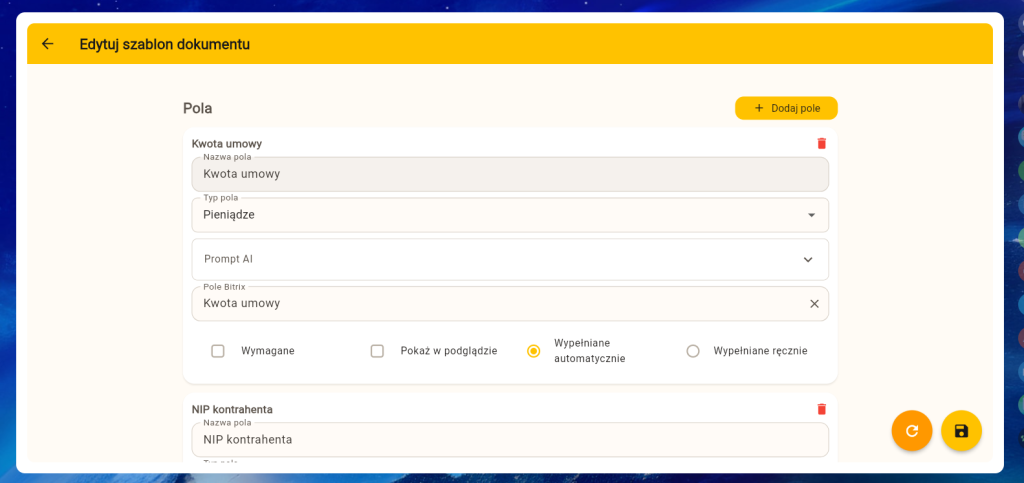Click the Pola section heading

(x=197, y=108)
